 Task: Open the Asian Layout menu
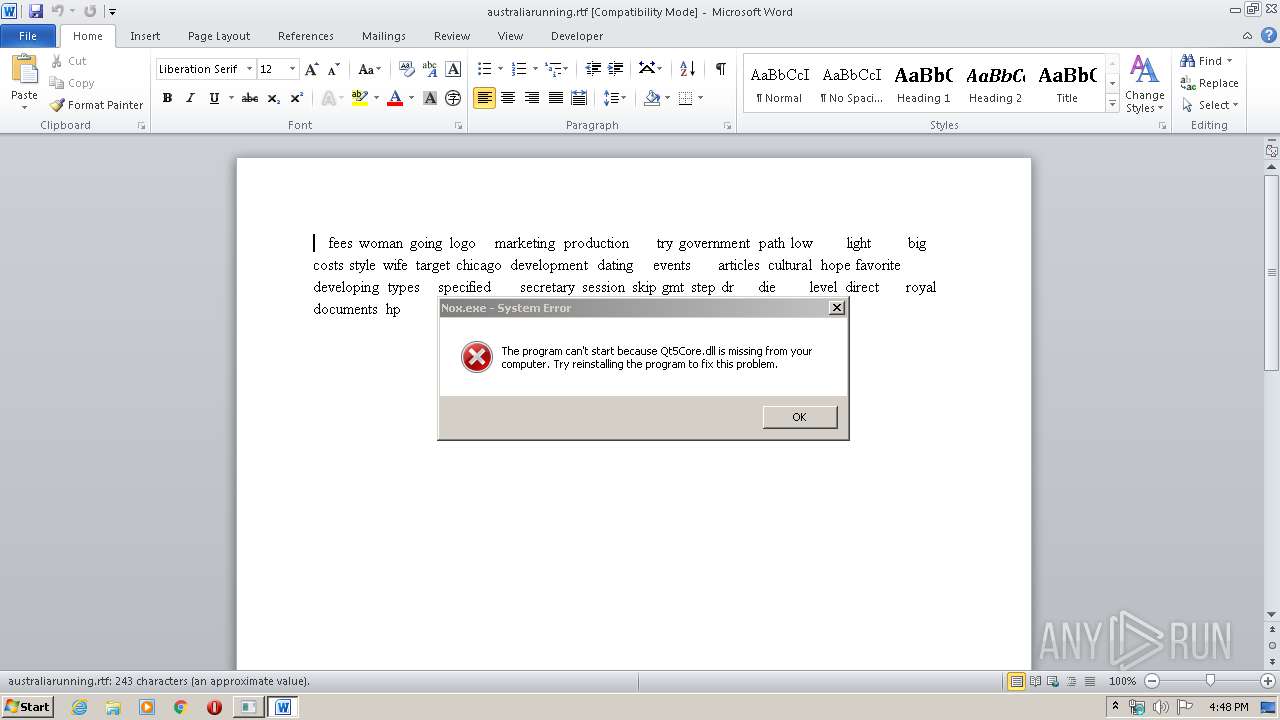[x=650, y=69]
